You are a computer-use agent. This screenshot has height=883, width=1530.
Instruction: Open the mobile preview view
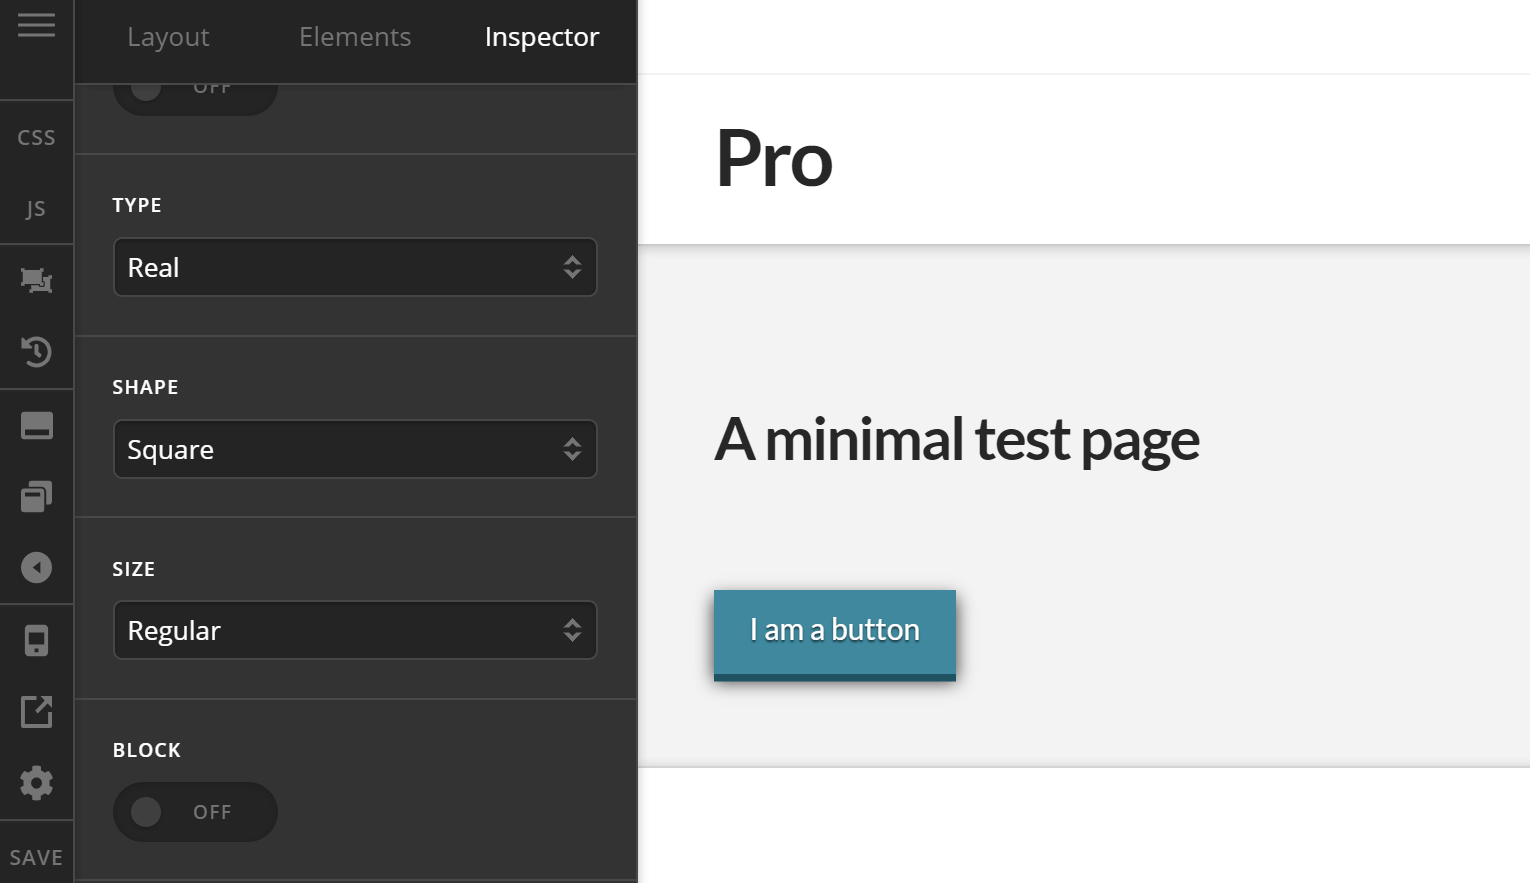click(x=37, y=640)
